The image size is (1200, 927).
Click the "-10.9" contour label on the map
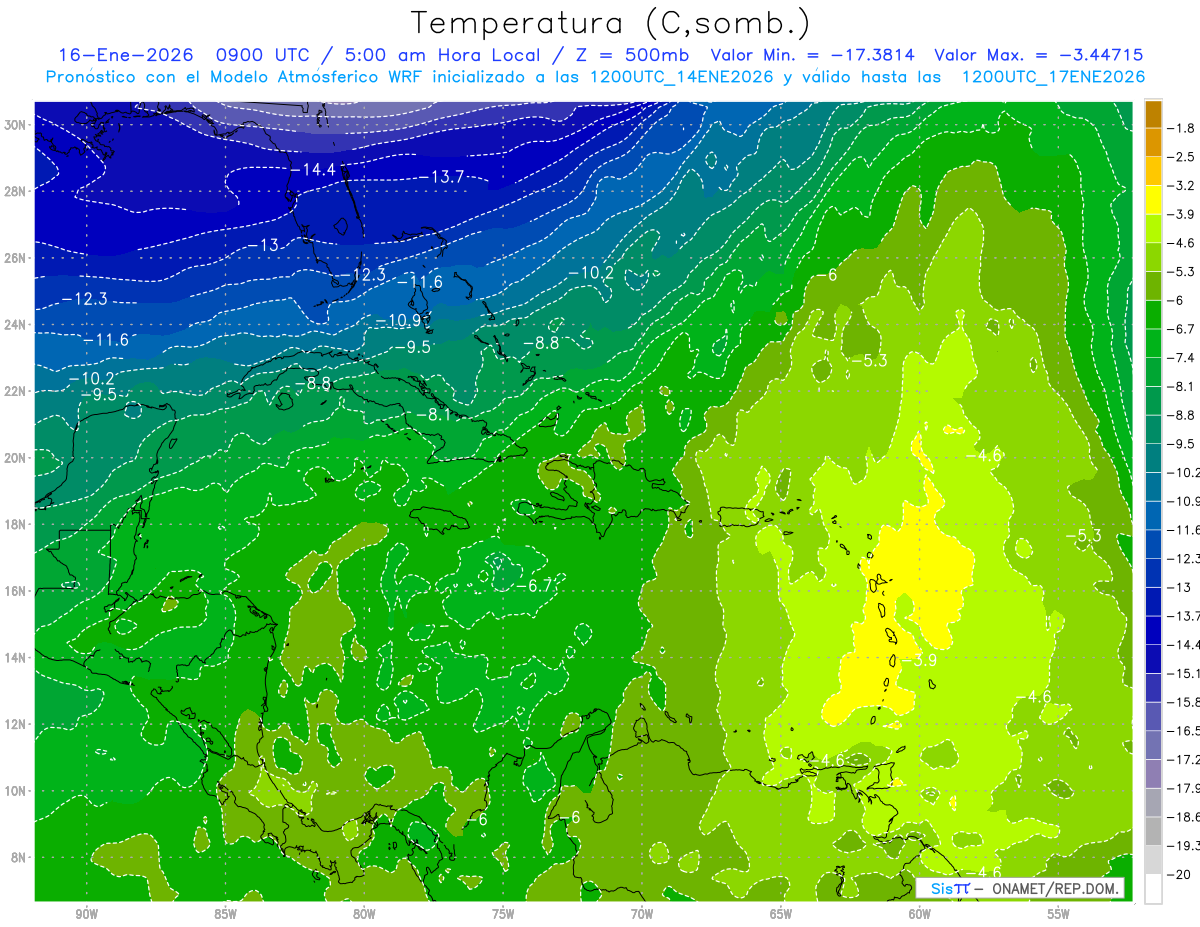click(x=400, y=320)
